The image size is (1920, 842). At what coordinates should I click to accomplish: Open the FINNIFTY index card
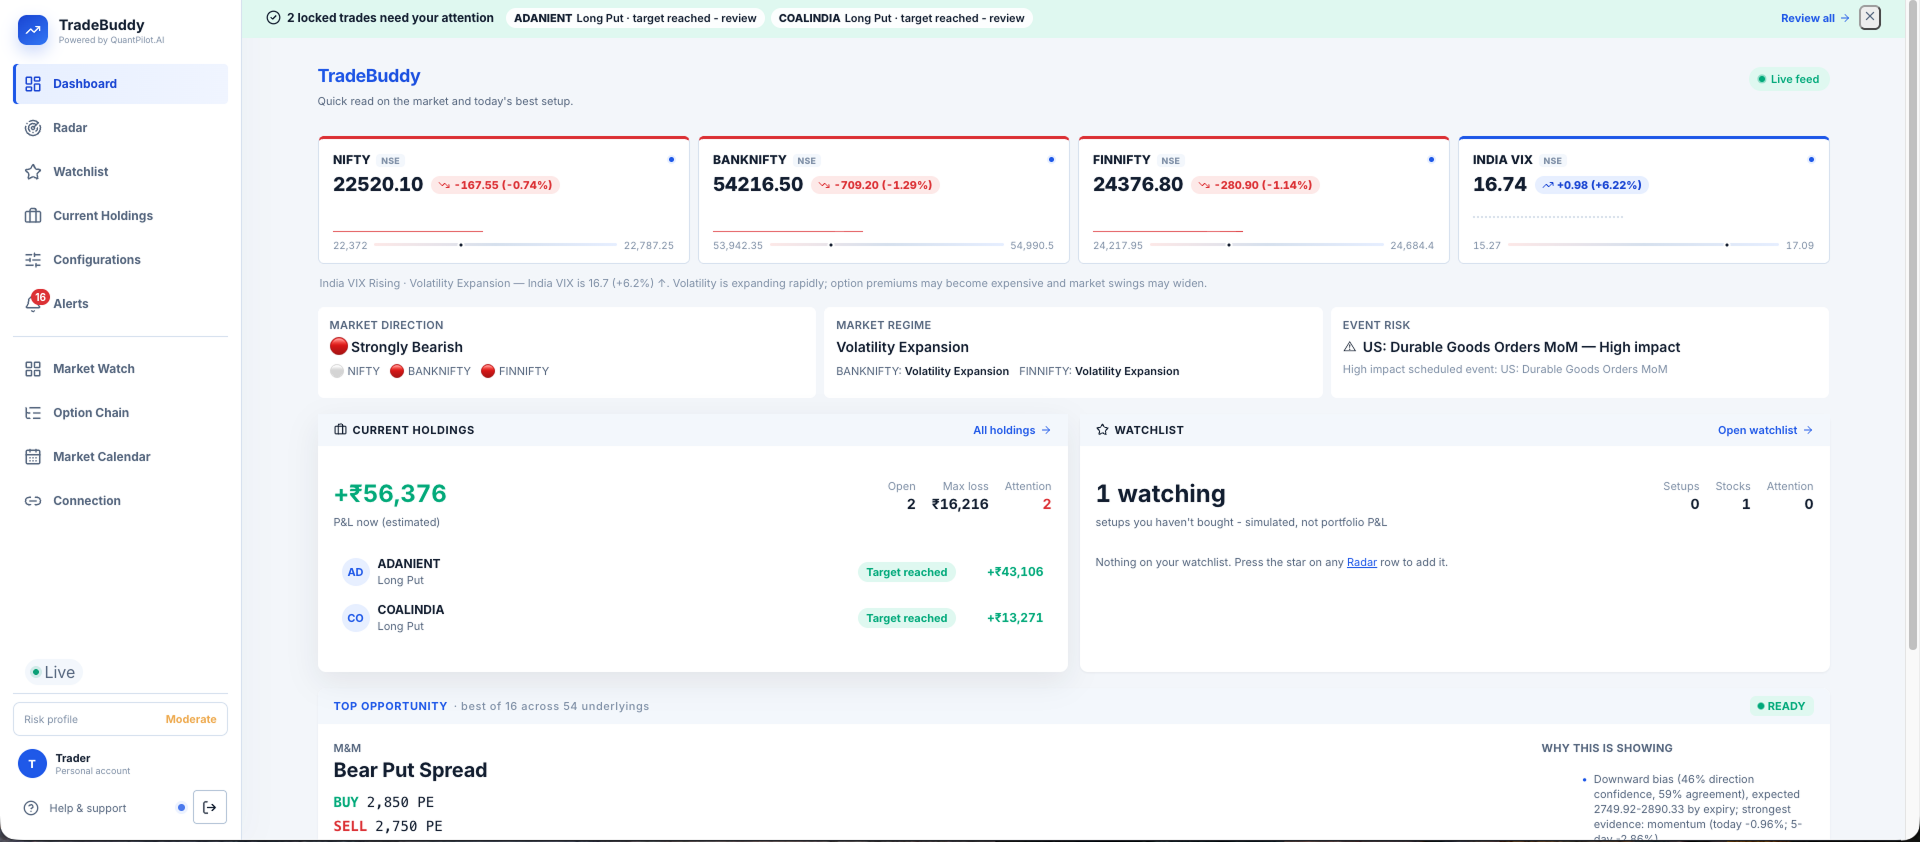tap(1264, 200)
